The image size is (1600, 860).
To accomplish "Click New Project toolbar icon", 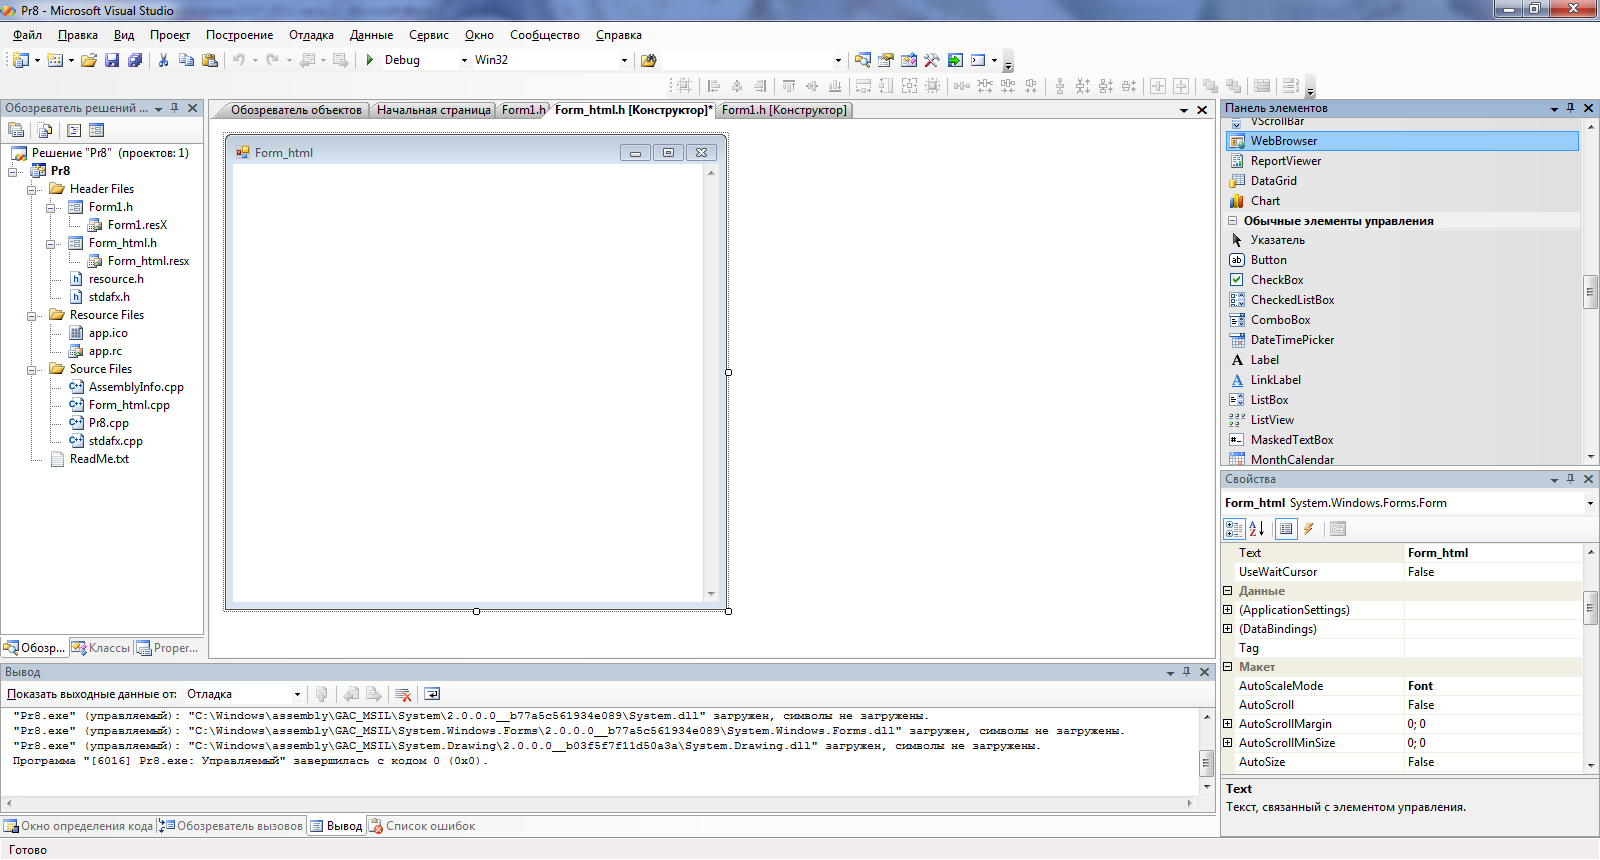I will tap(20, 60).
